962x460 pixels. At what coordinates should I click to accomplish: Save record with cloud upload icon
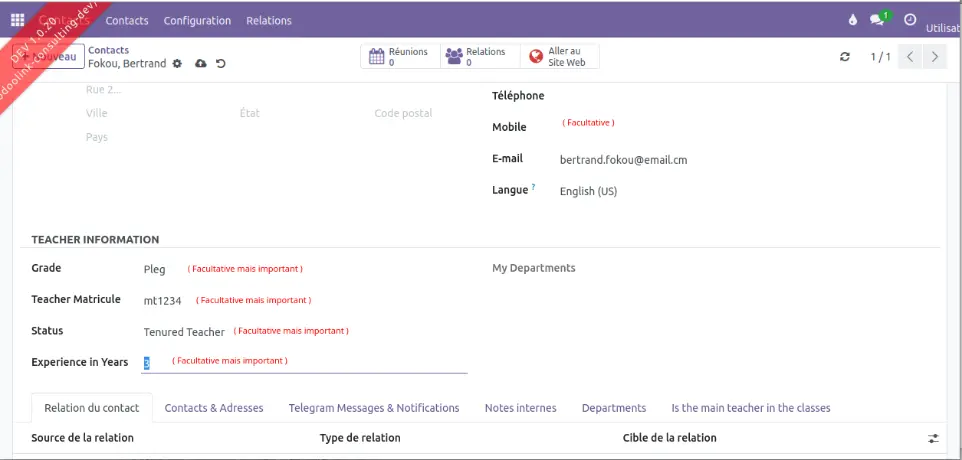click(x=201, y=64)
